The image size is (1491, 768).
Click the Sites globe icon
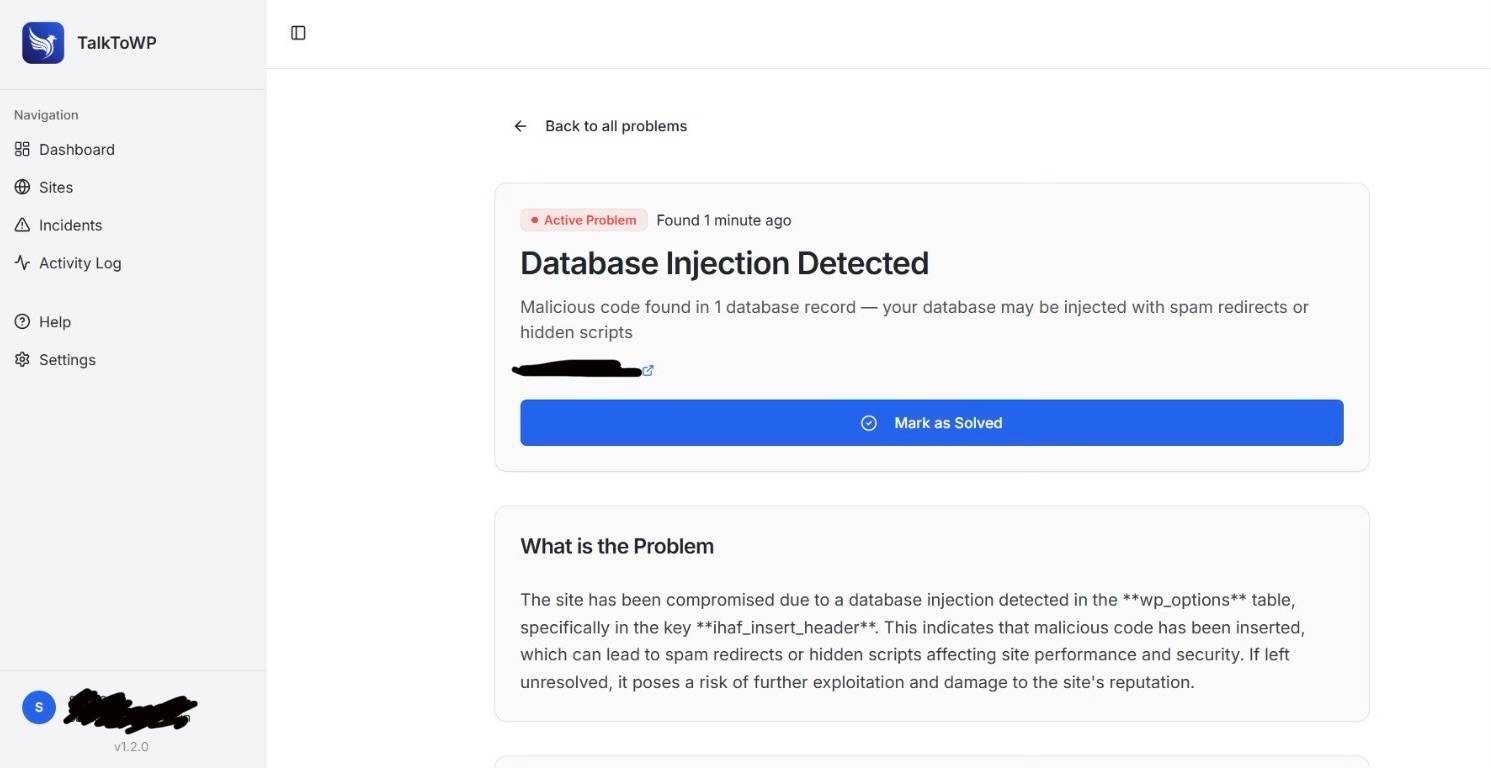[x=22, y=187]
